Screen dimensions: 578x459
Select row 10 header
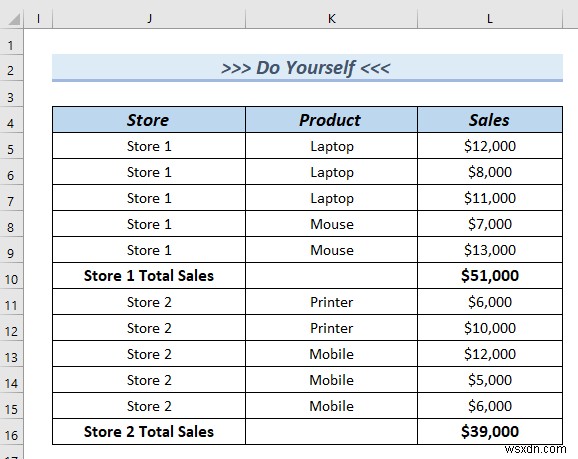11,279
